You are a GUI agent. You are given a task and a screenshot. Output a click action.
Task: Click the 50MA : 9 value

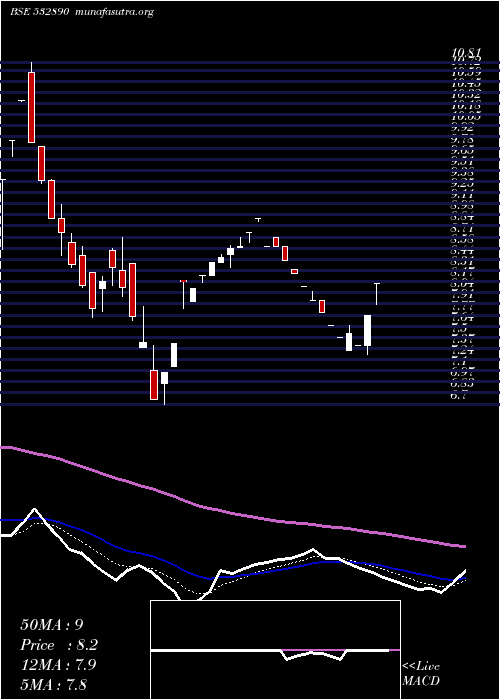[x=52, y=625]
